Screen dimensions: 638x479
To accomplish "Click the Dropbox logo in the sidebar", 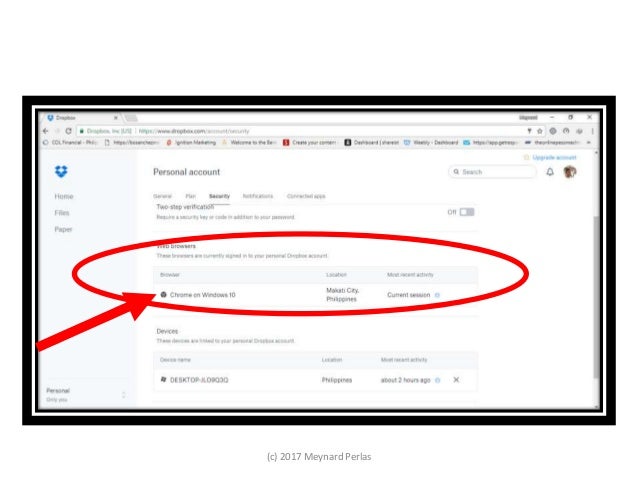I will (x=61, y=171).
